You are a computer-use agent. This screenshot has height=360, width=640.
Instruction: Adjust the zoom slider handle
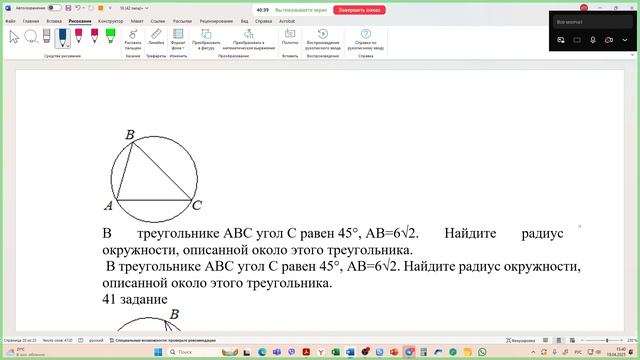(x=607, y=340)
